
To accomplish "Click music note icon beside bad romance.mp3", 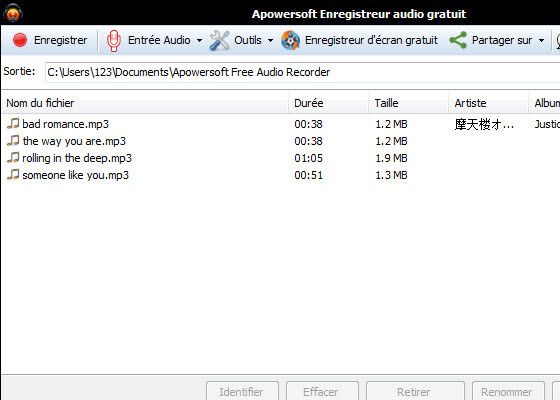I will click(x=13, y=124).
